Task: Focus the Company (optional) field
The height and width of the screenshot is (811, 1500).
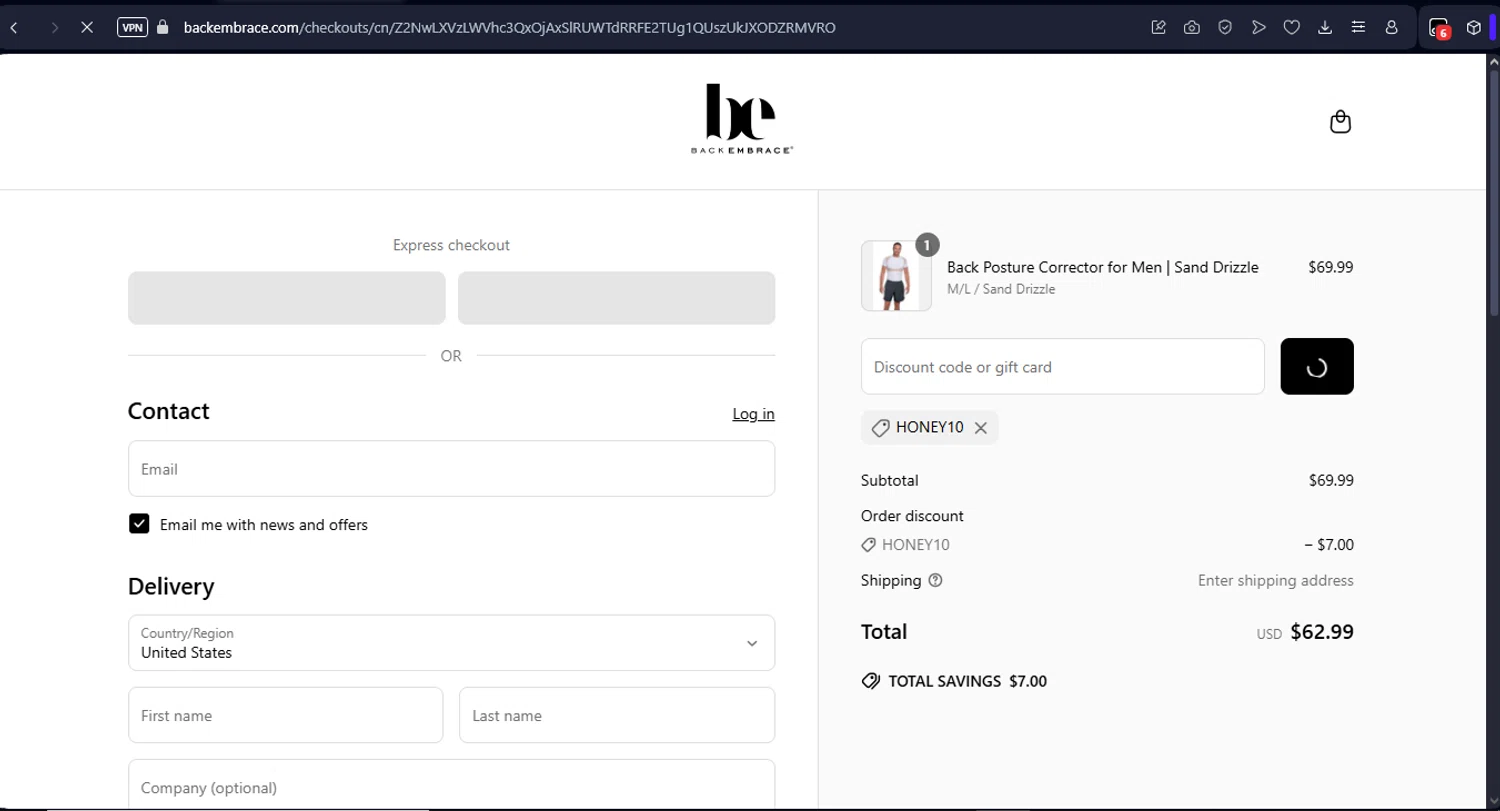Action: point(451,785)
